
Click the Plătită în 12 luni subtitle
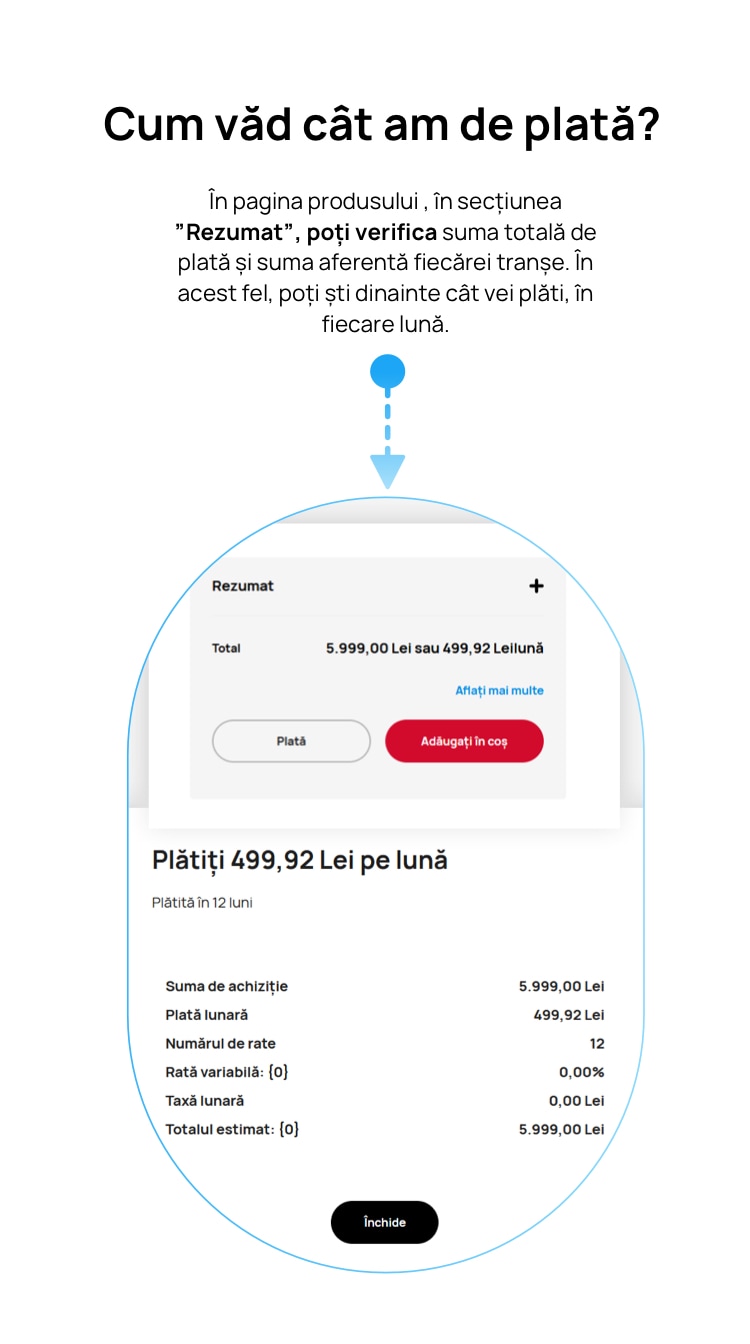coord(202,902)
